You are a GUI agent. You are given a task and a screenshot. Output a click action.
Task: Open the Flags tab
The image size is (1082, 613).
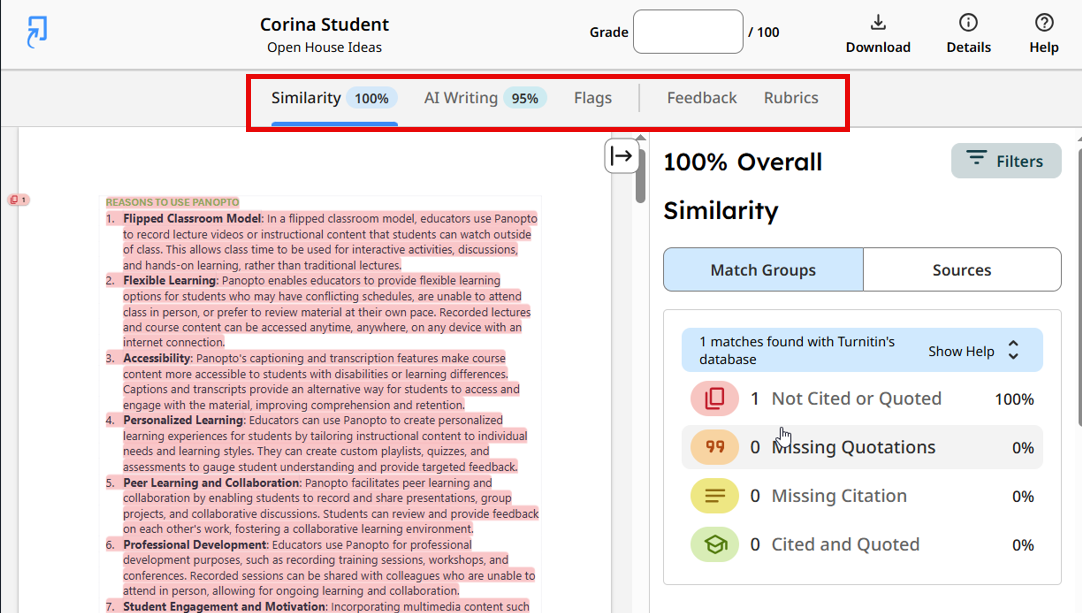coord(592,97)
